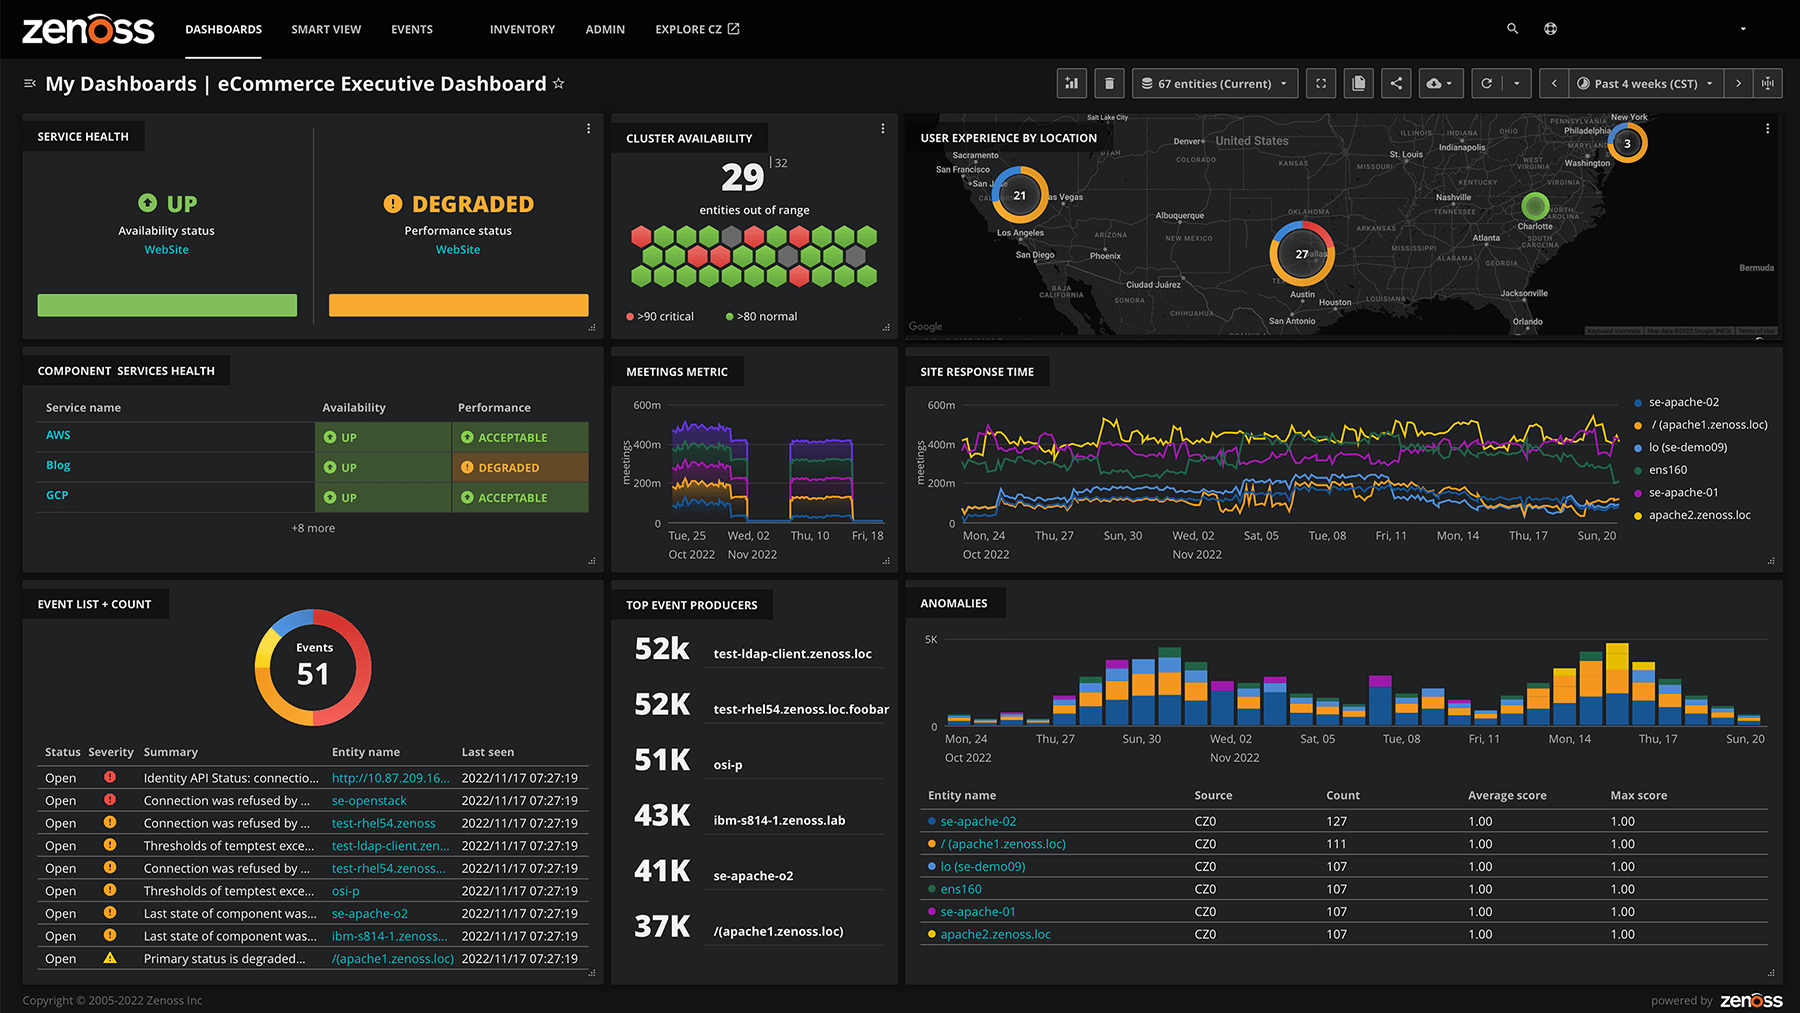Show +8 more component services
The height and width of the screenshot is (1013, 1800).
click(x=313, y=528)
